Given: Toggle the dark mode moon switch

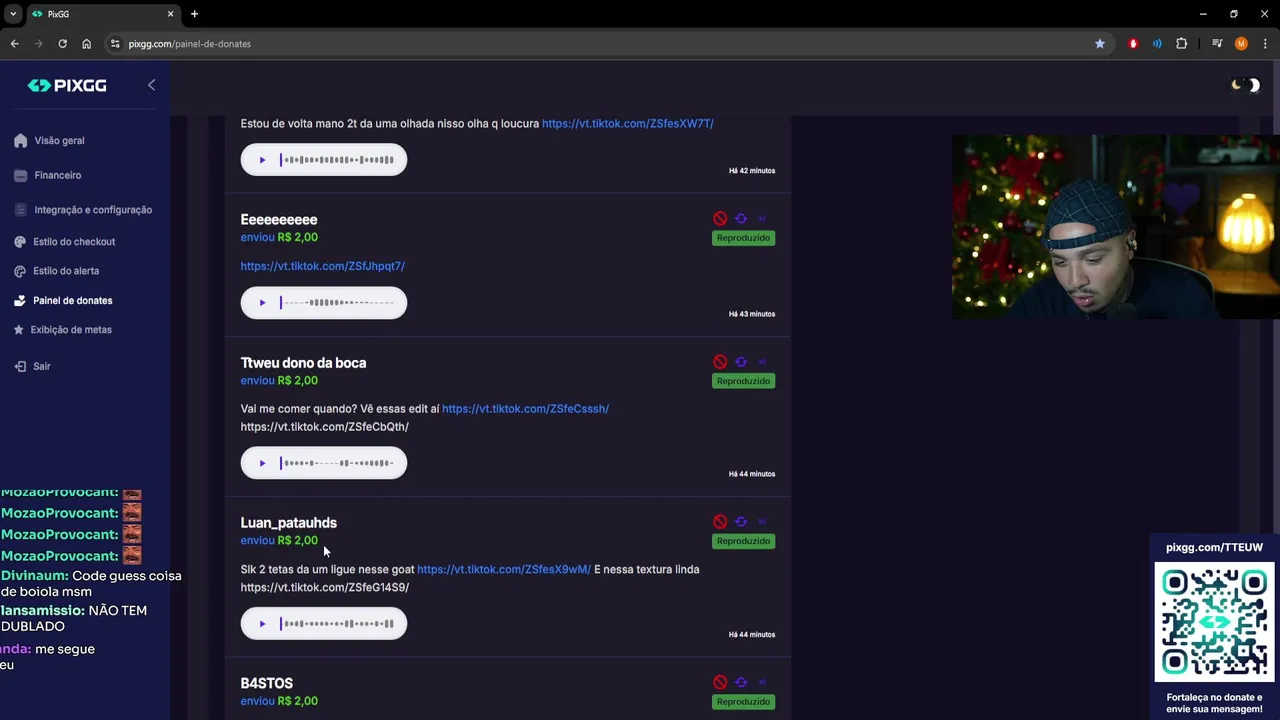Looking at the screenshot, I should 1246,85.
